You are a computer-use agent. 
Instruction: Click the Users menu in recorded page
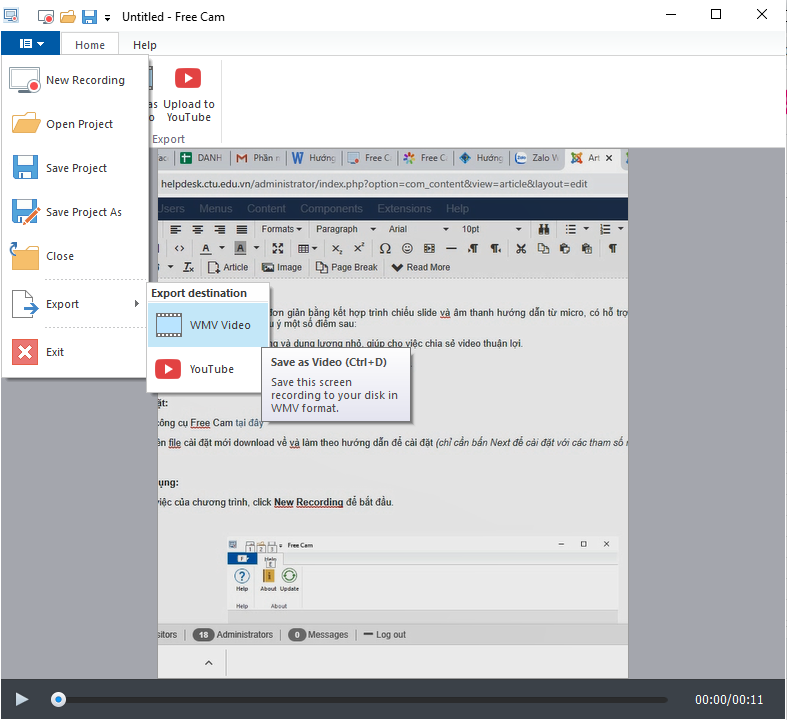pos(171,208)
